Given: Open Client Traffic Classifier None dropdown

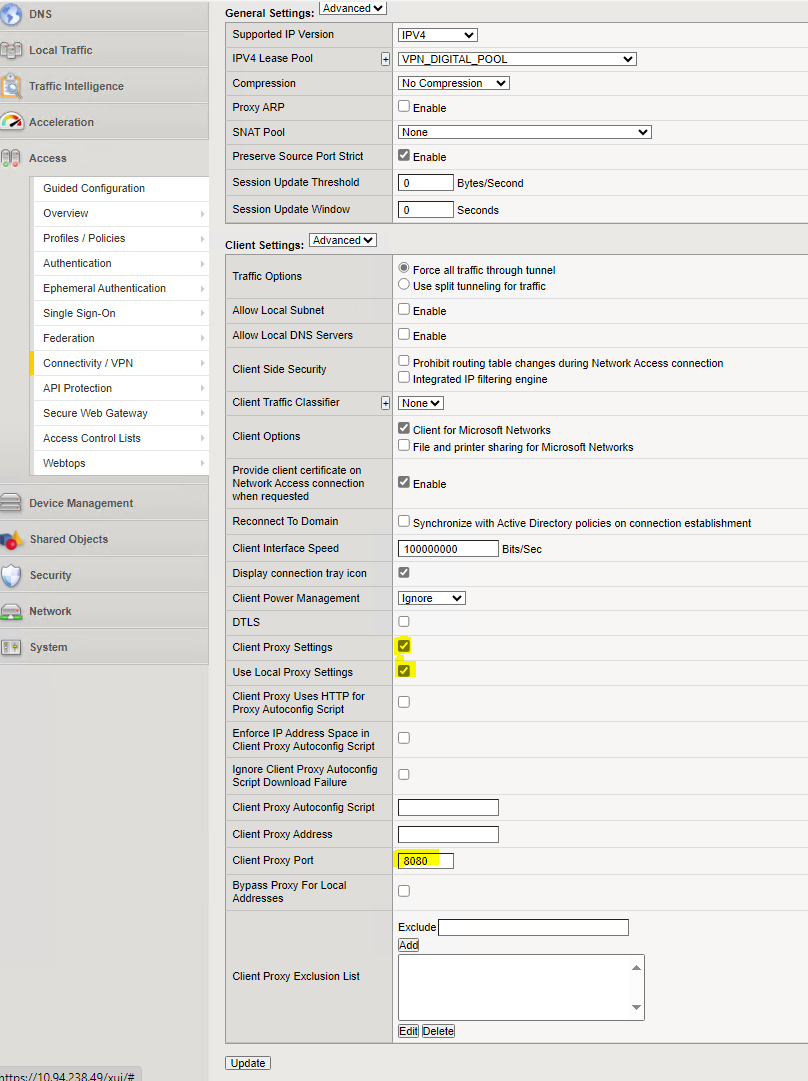Looking at the screenshot, I should click(x=421, y=403).
